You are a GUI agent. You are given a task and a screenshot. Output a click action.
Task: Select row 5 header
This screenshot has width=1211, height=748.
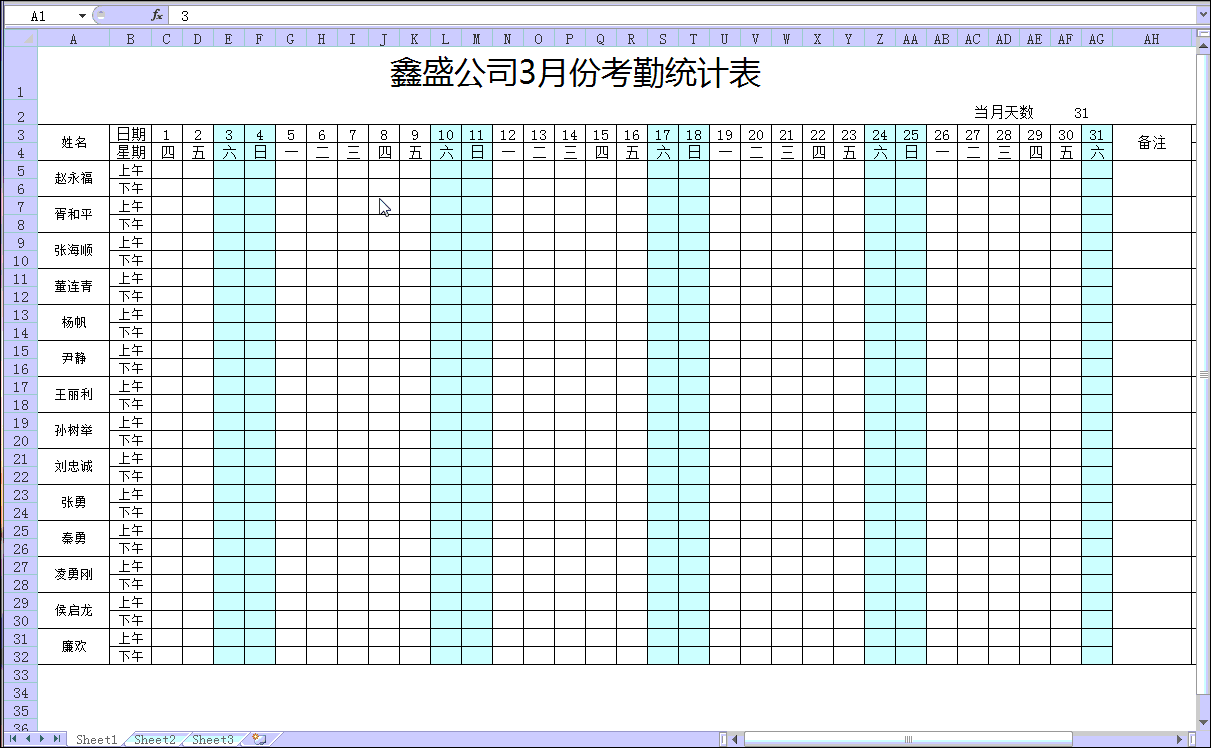(x=20, y=170)
